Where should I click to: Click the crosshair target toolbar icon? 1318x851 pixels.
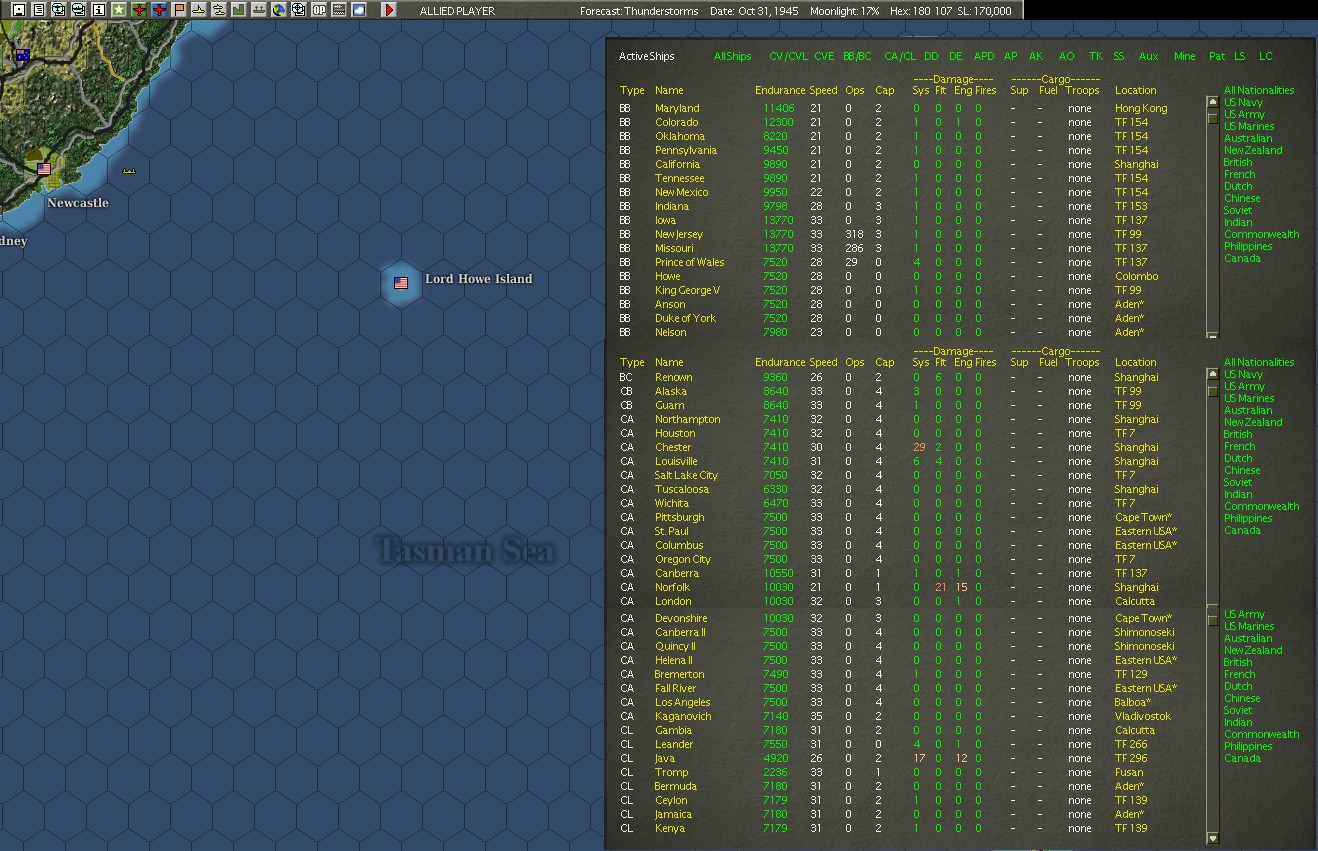(298, 10)
